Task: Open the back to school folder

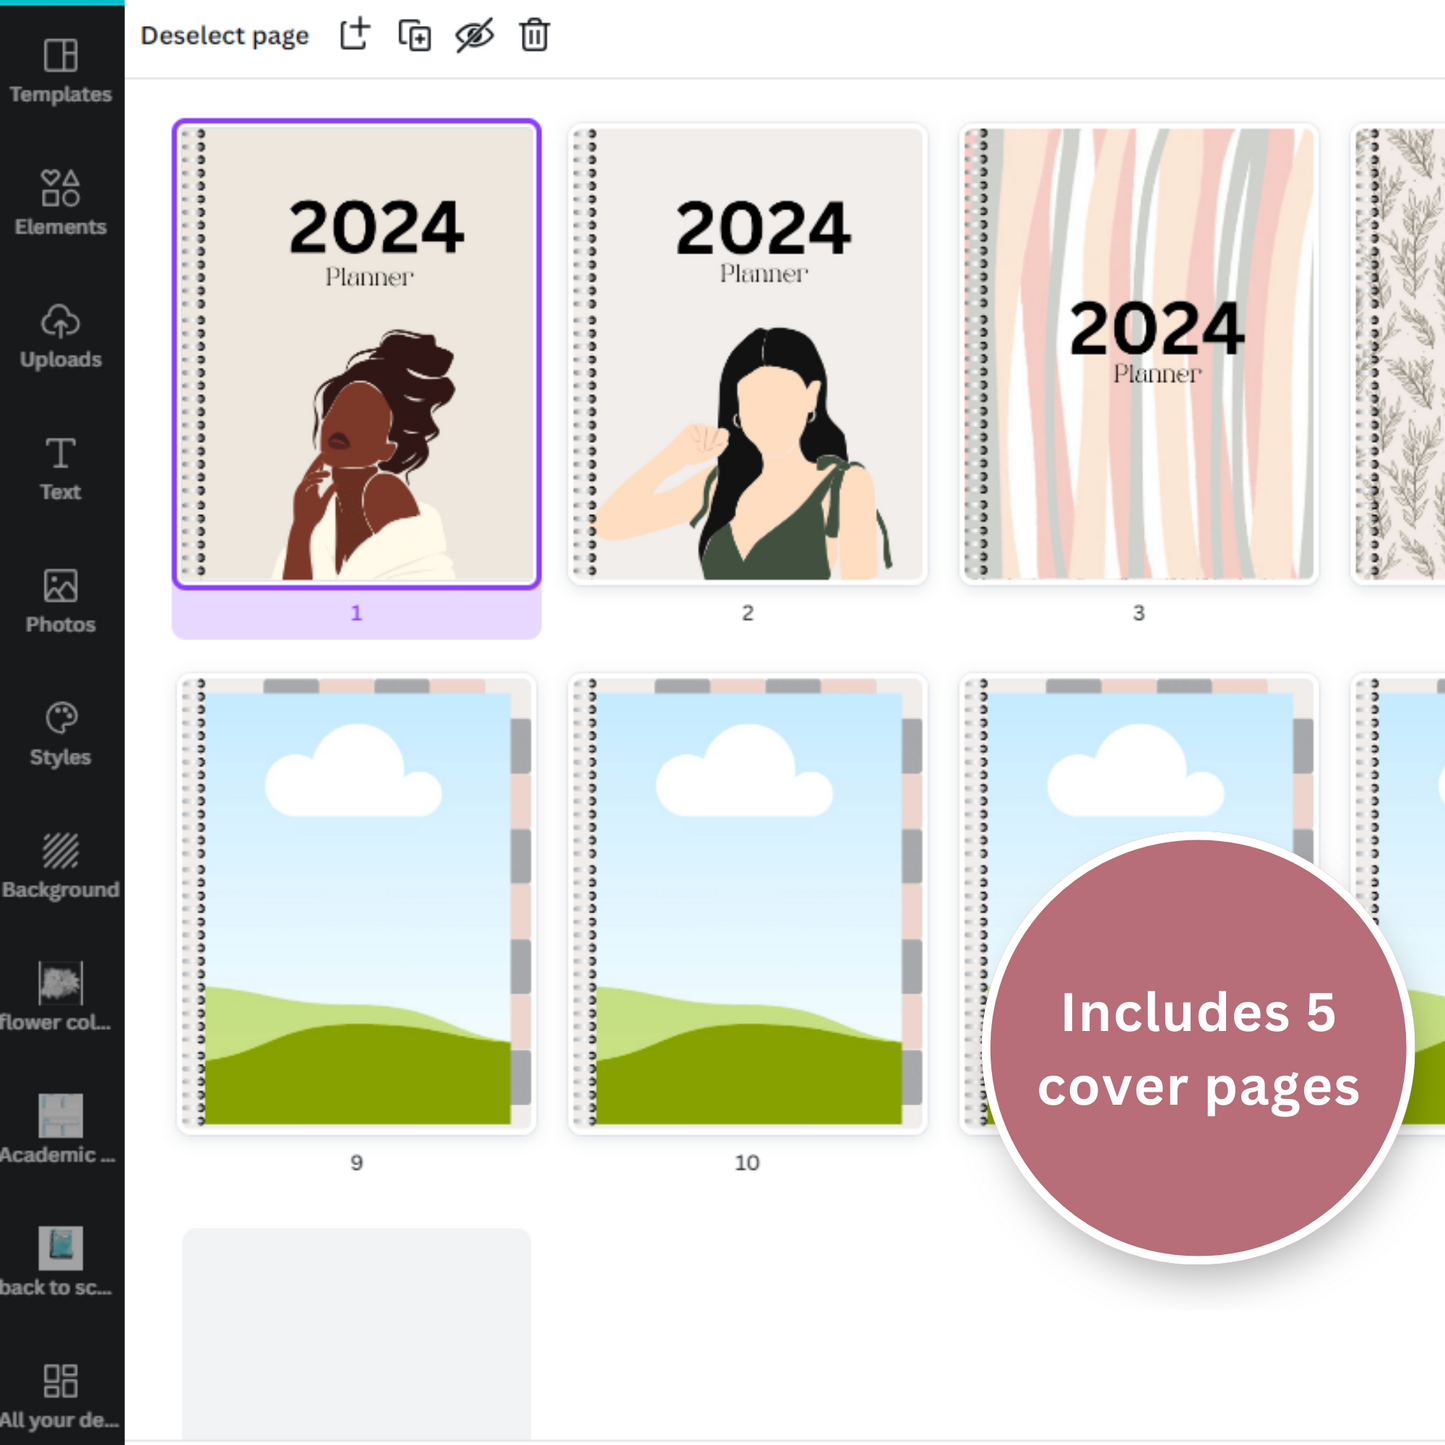Action: click(x=61, y=1262)
